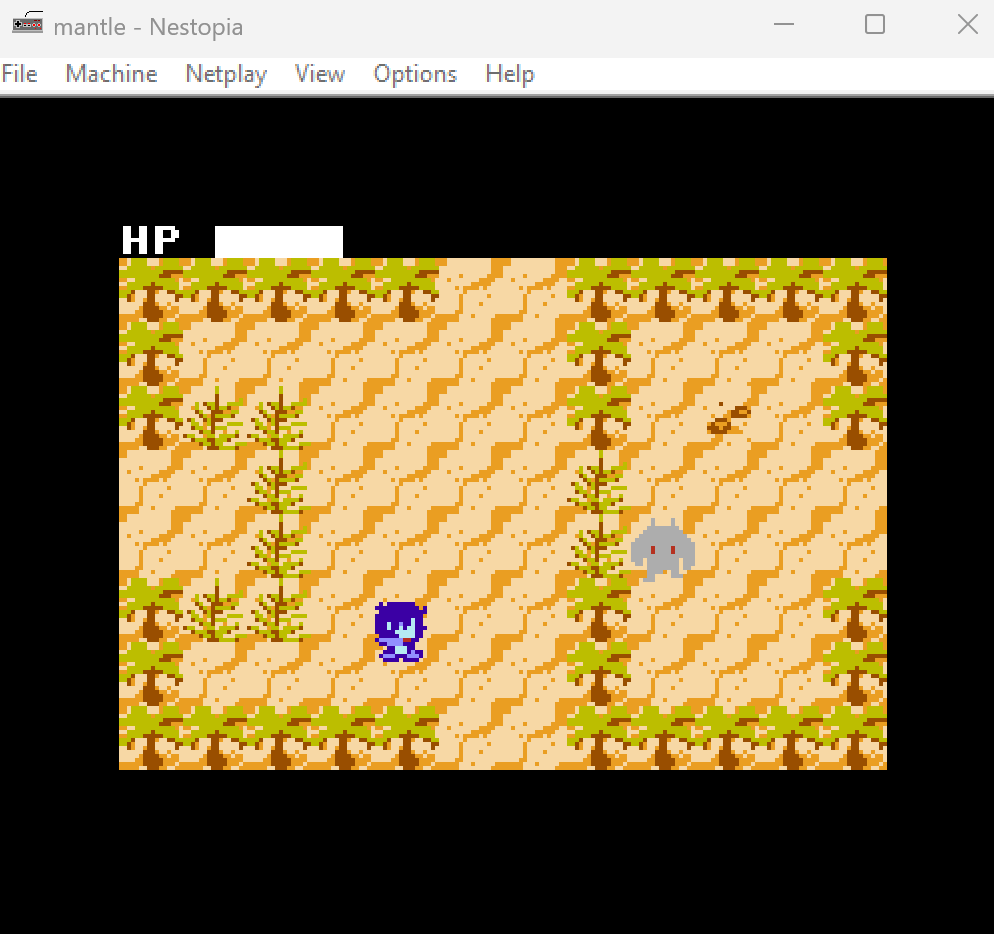Close the Nestopia window
The height and width of the screenshot is (934, 994).
(x=967, y=25)
